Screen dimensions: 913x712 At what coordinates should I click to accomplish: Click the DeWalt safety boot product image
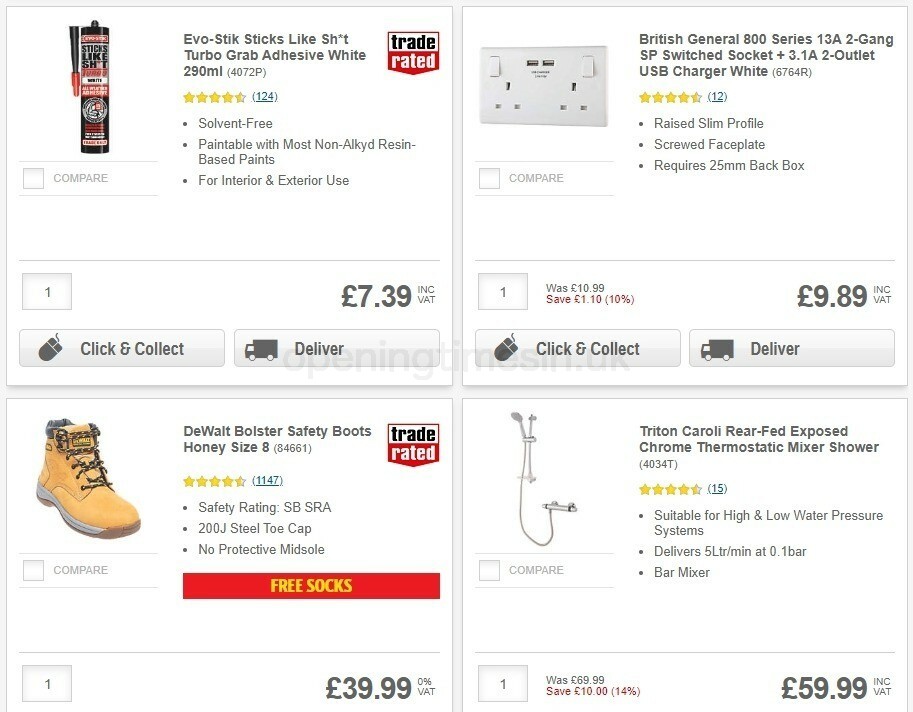(88, 478)
